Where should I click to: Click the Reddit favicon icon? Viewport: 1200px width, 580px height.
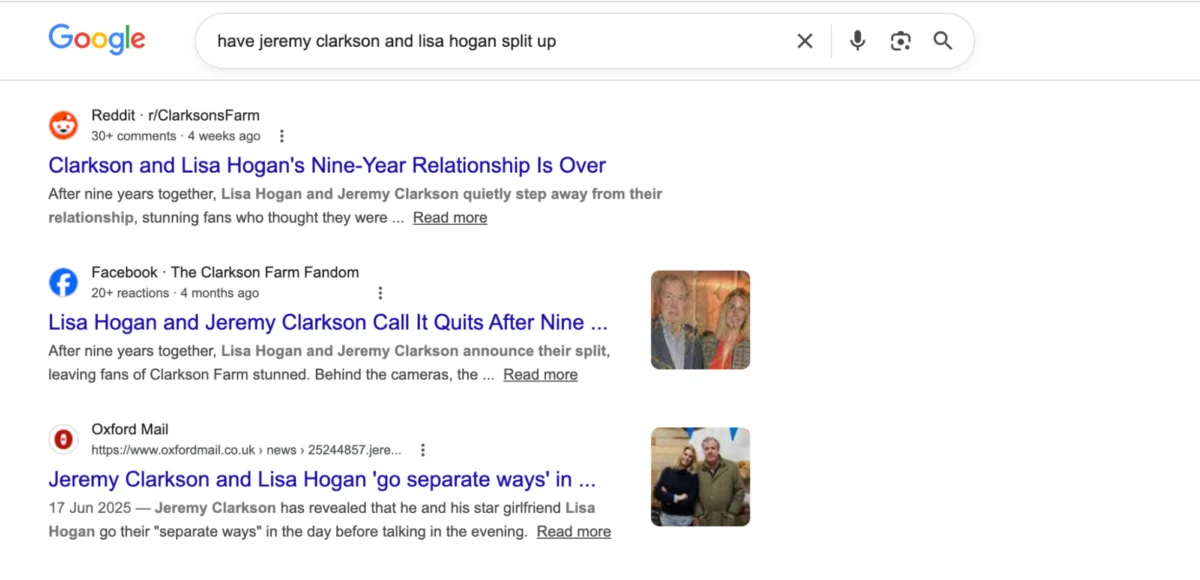click(x=63, y=125)
